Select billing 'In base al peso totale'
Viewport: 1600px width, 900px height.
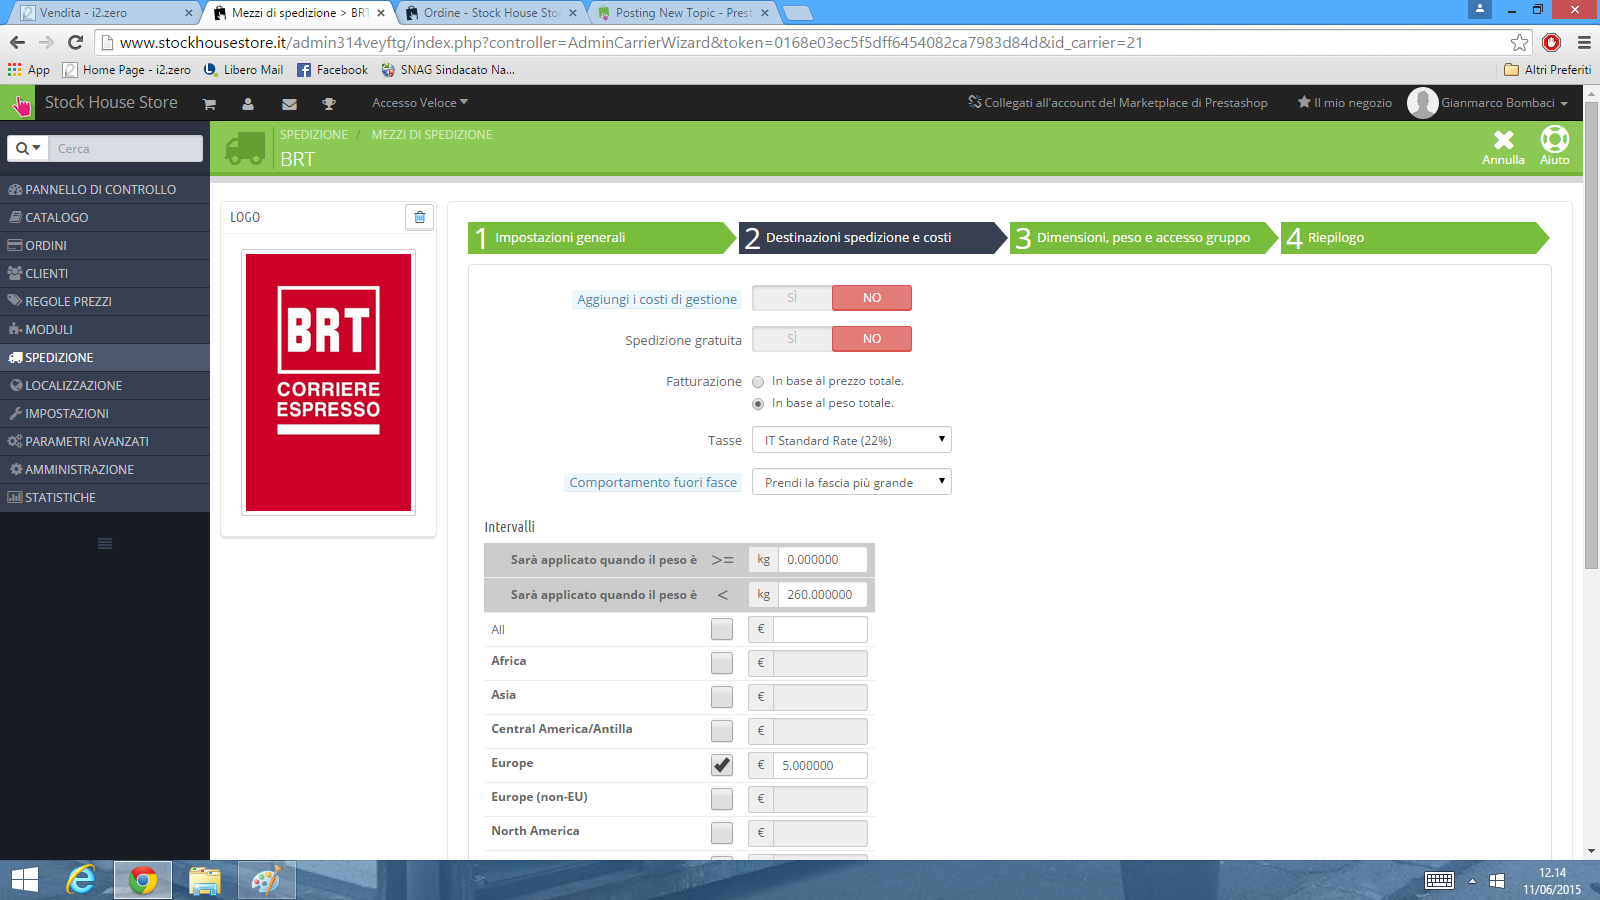tap(758, 404)
